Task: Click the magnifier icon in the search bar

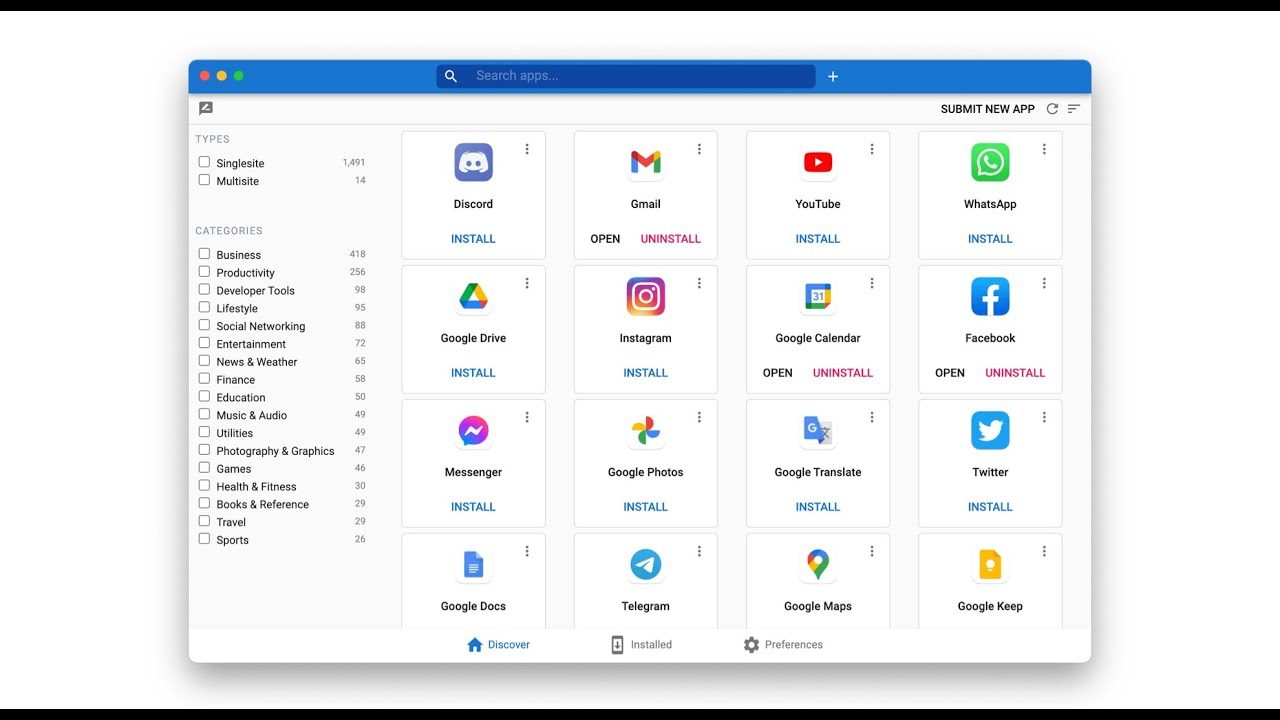Action: tap(451, 76)
